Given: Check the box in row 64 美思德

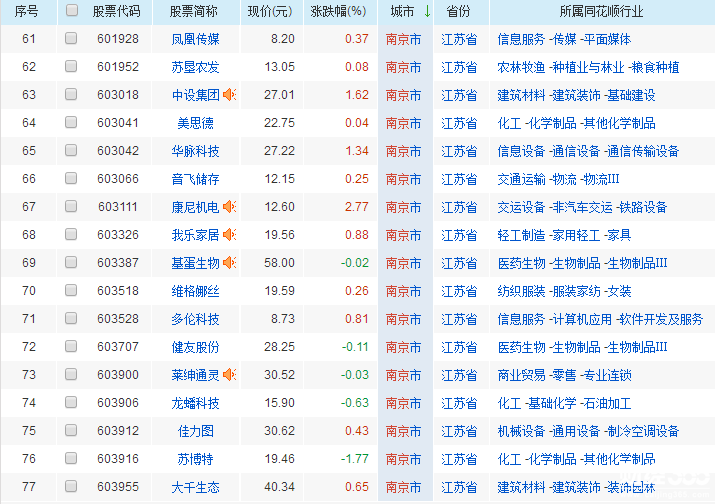Looking at the screenshot, I should tap(71, 122).
